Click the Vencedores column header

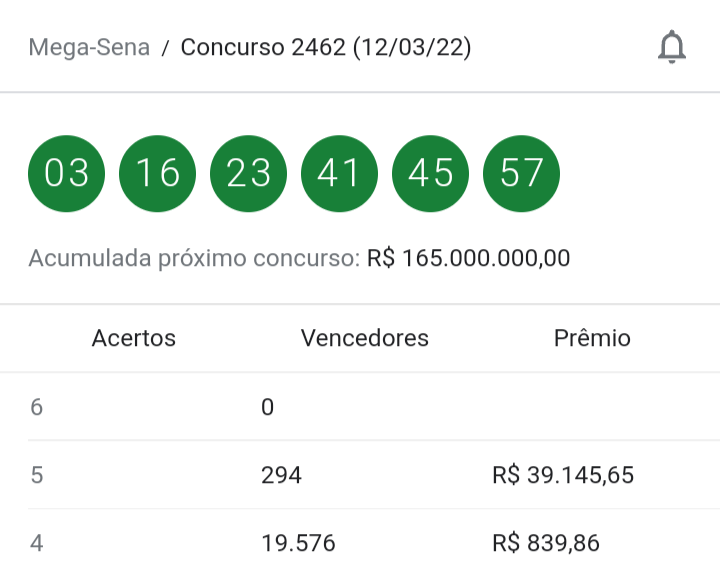click(365, 338)
